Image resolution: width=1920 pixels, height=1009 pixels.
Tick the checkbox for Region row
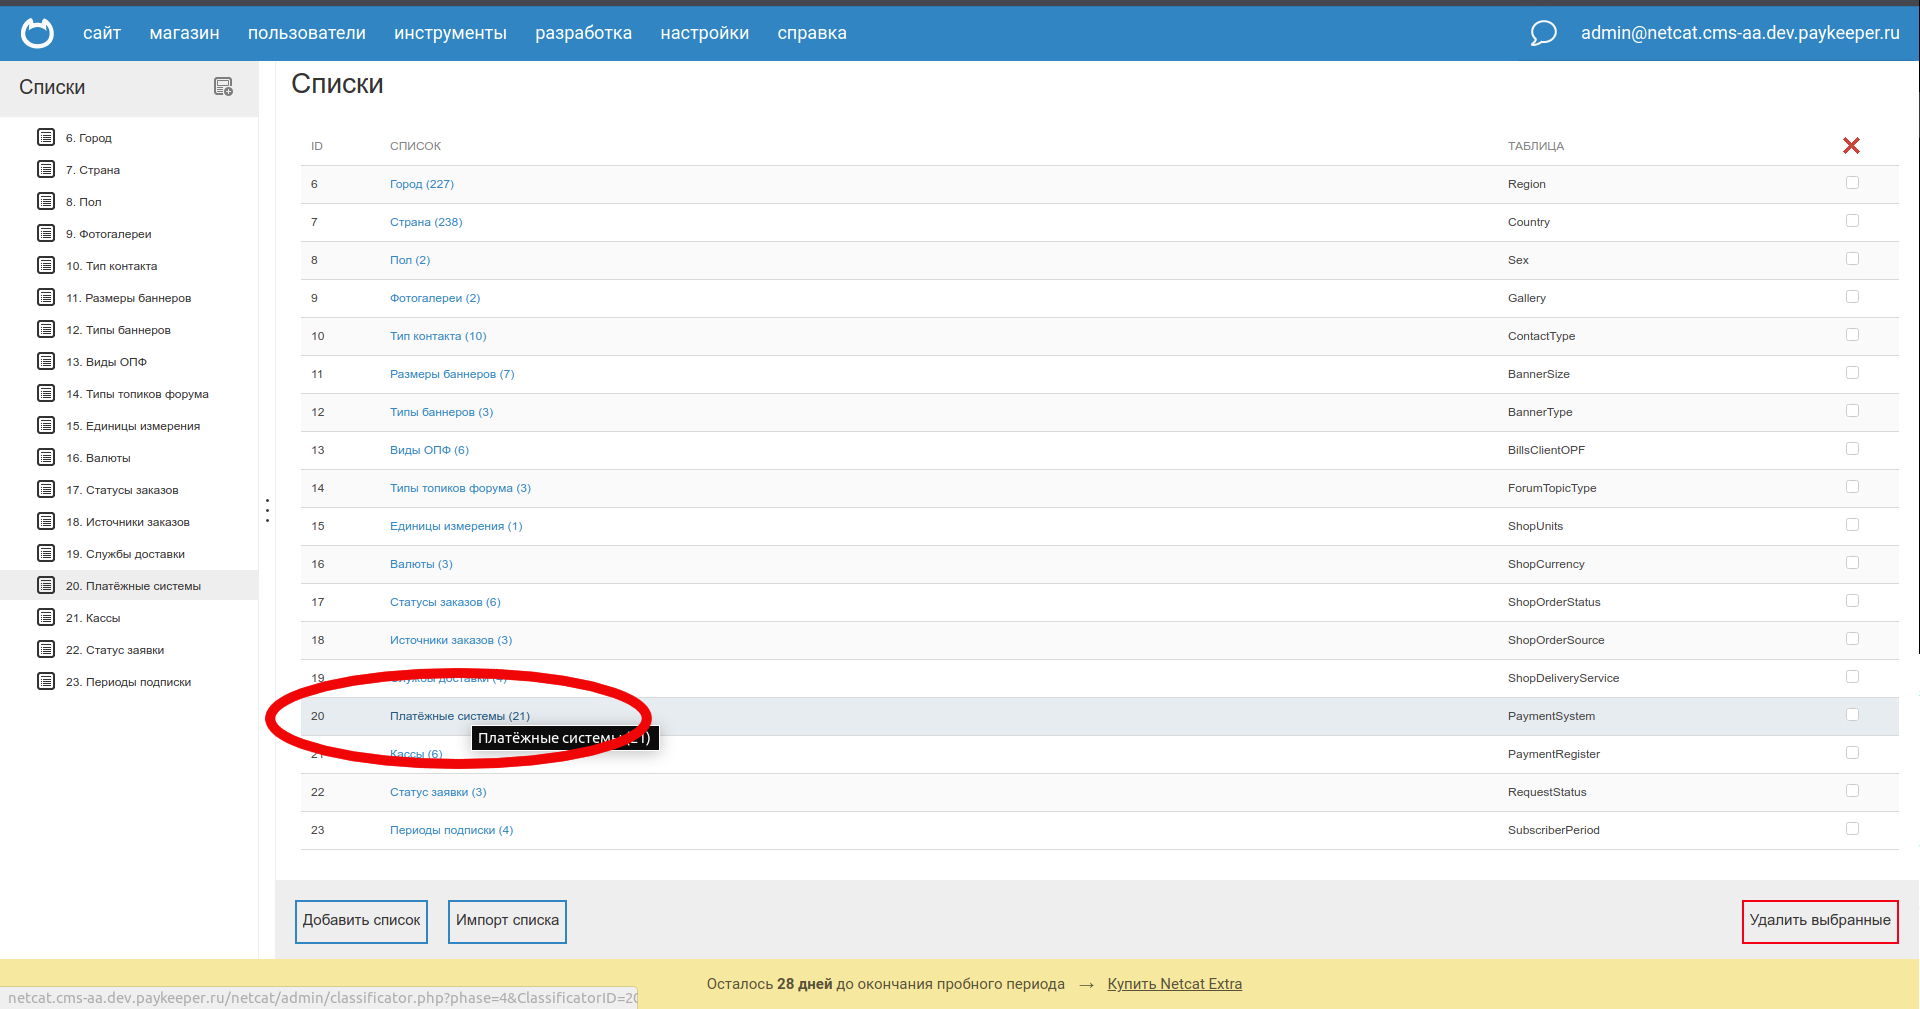pyautogui.click(x=1852, y=183)
